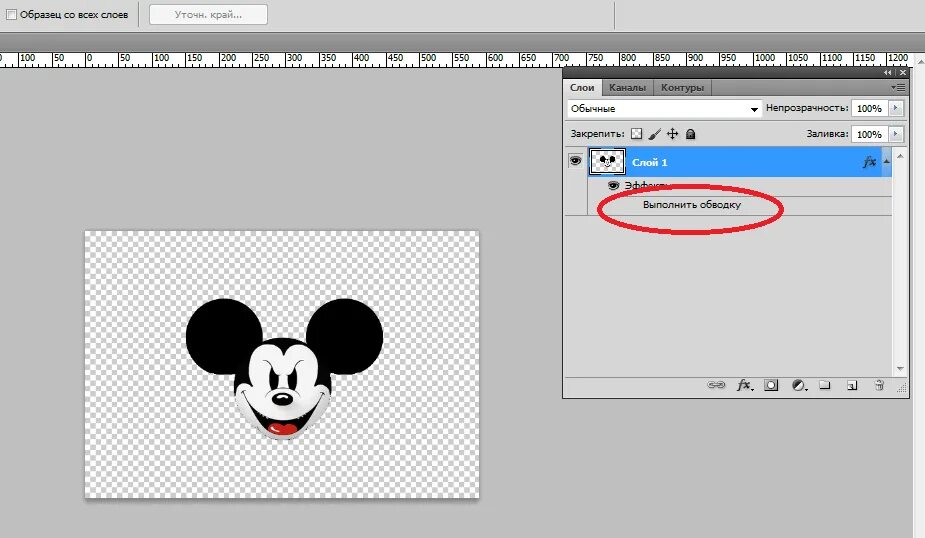
Task: Open the Непрозрачность slider arrow
Action: click(896, 109)
